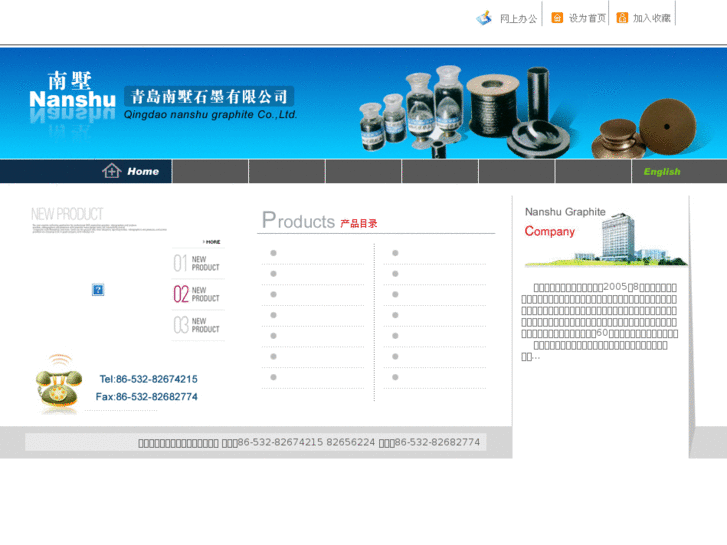Select the 设为首页 link
This screenshot has height=545, width=727.
587,18
